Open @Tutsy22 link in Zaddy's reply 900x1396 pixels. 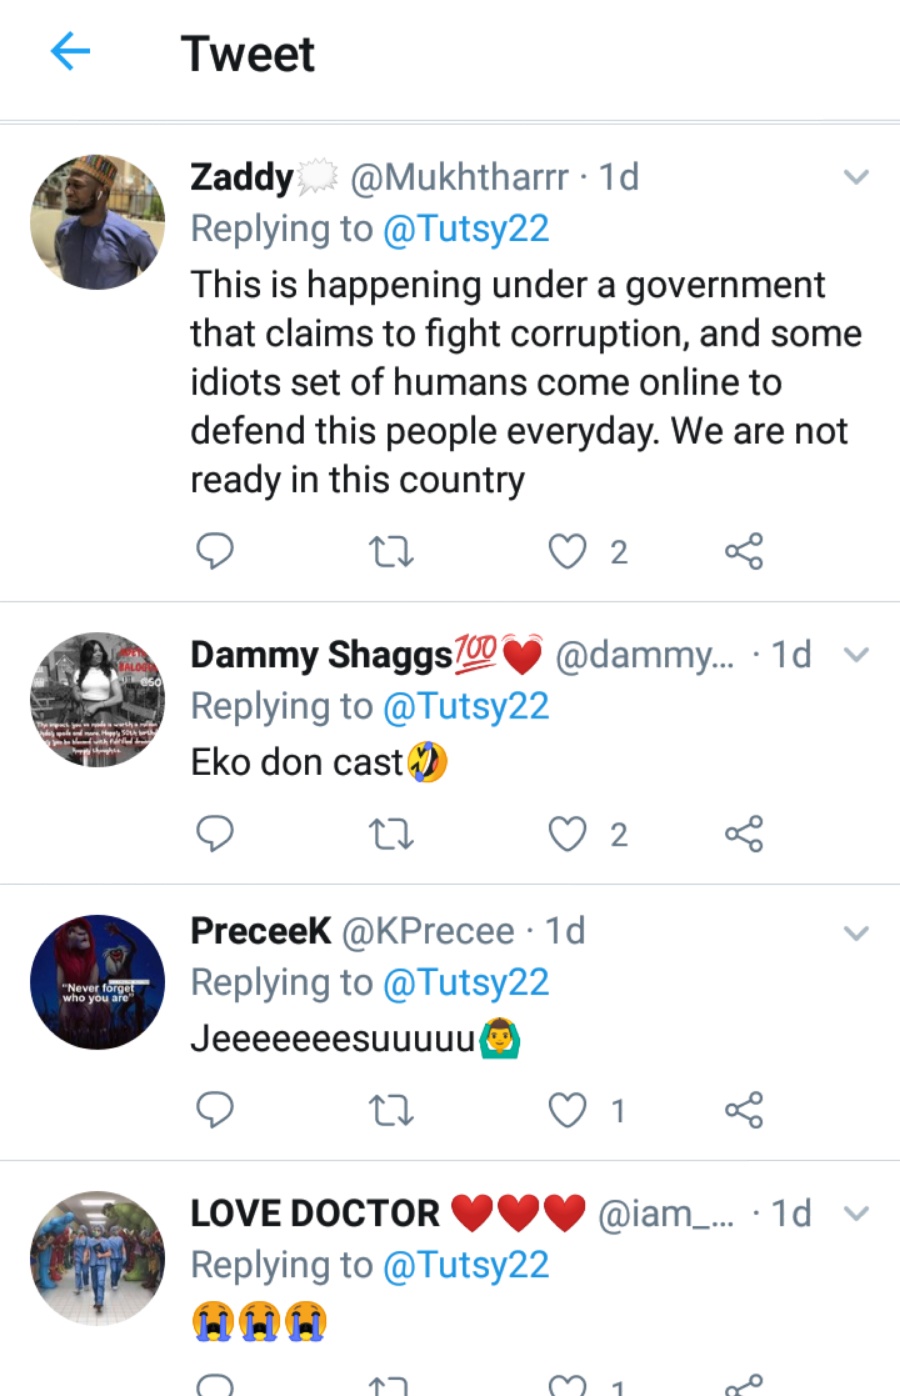click(x=466, y=229)
